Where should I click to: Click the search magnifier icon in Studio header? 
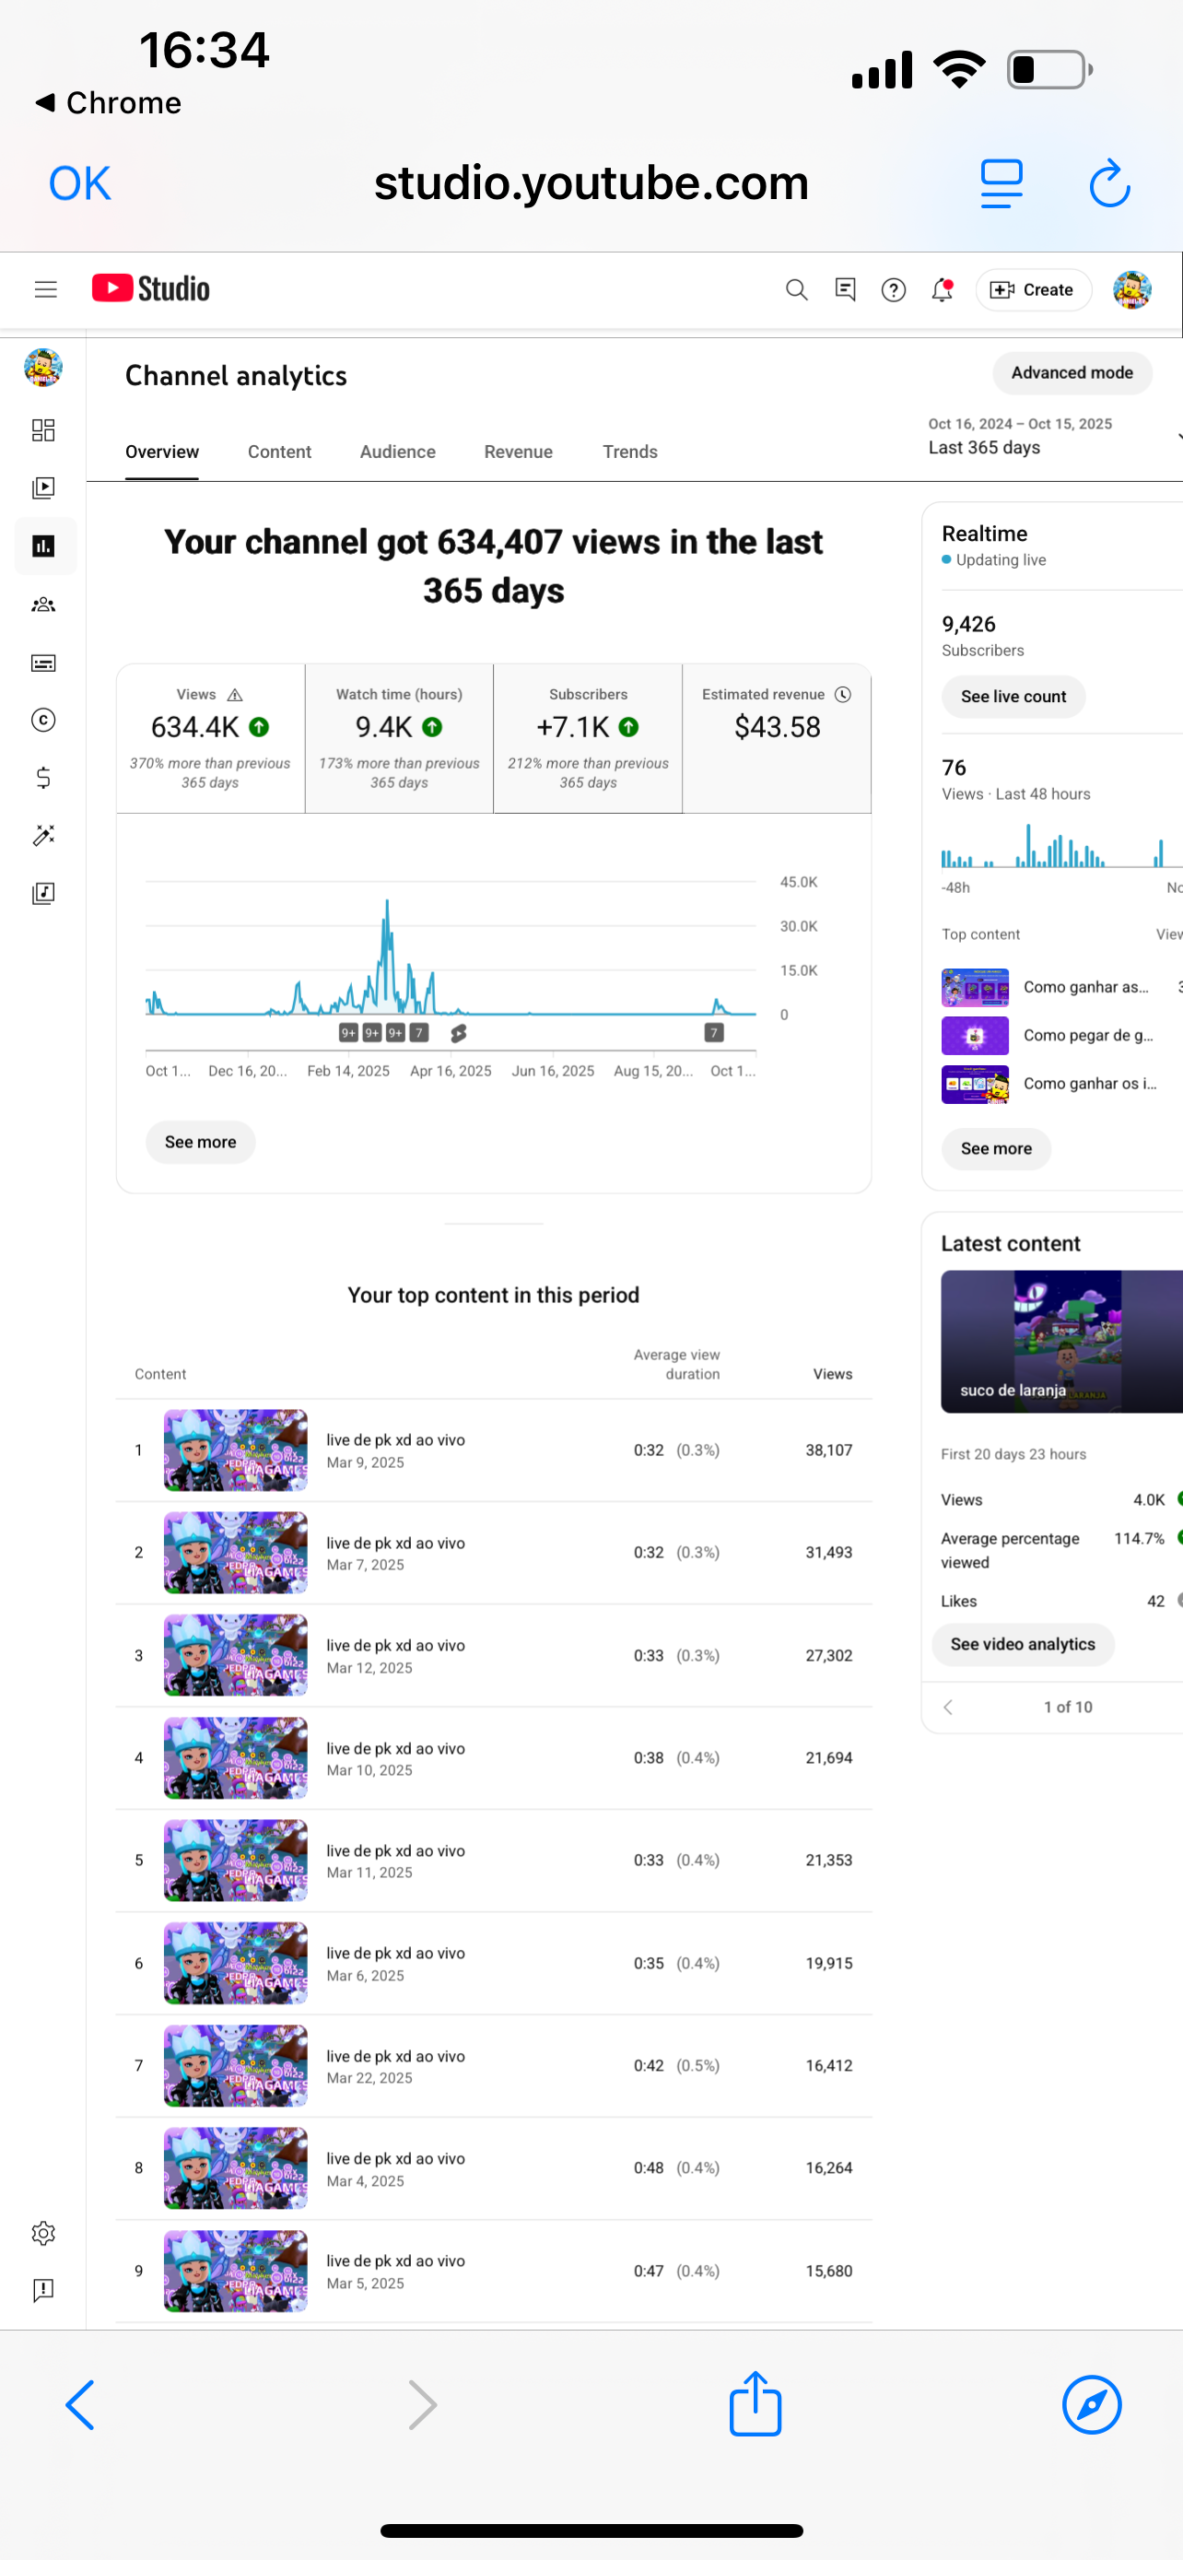point(796,290)
